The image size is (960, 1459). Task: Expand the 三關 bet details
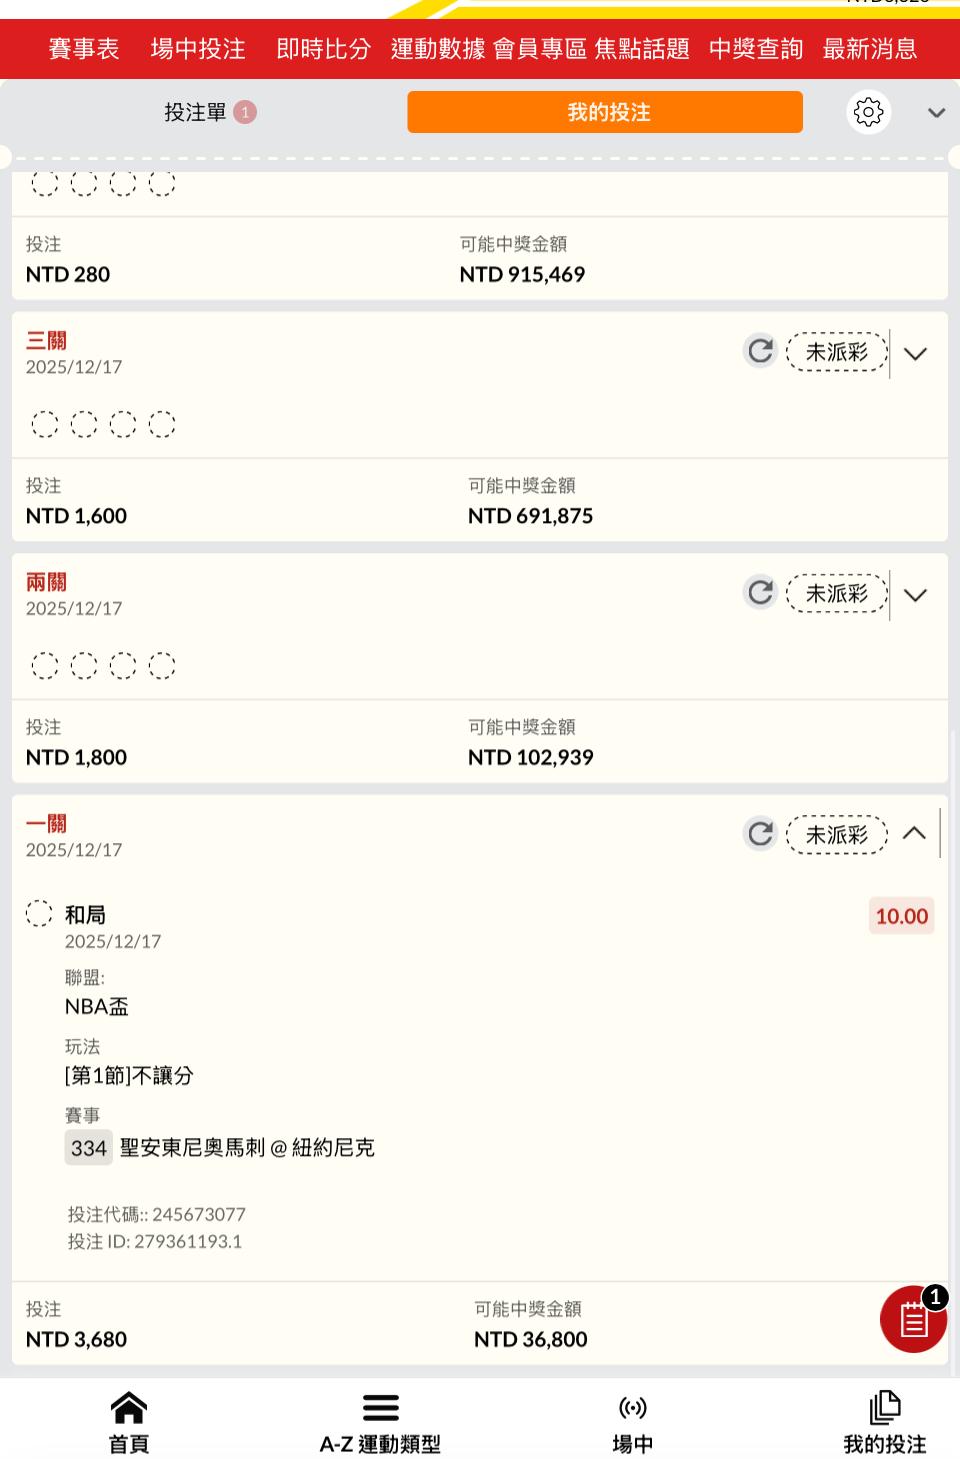(x=915, y=353)
